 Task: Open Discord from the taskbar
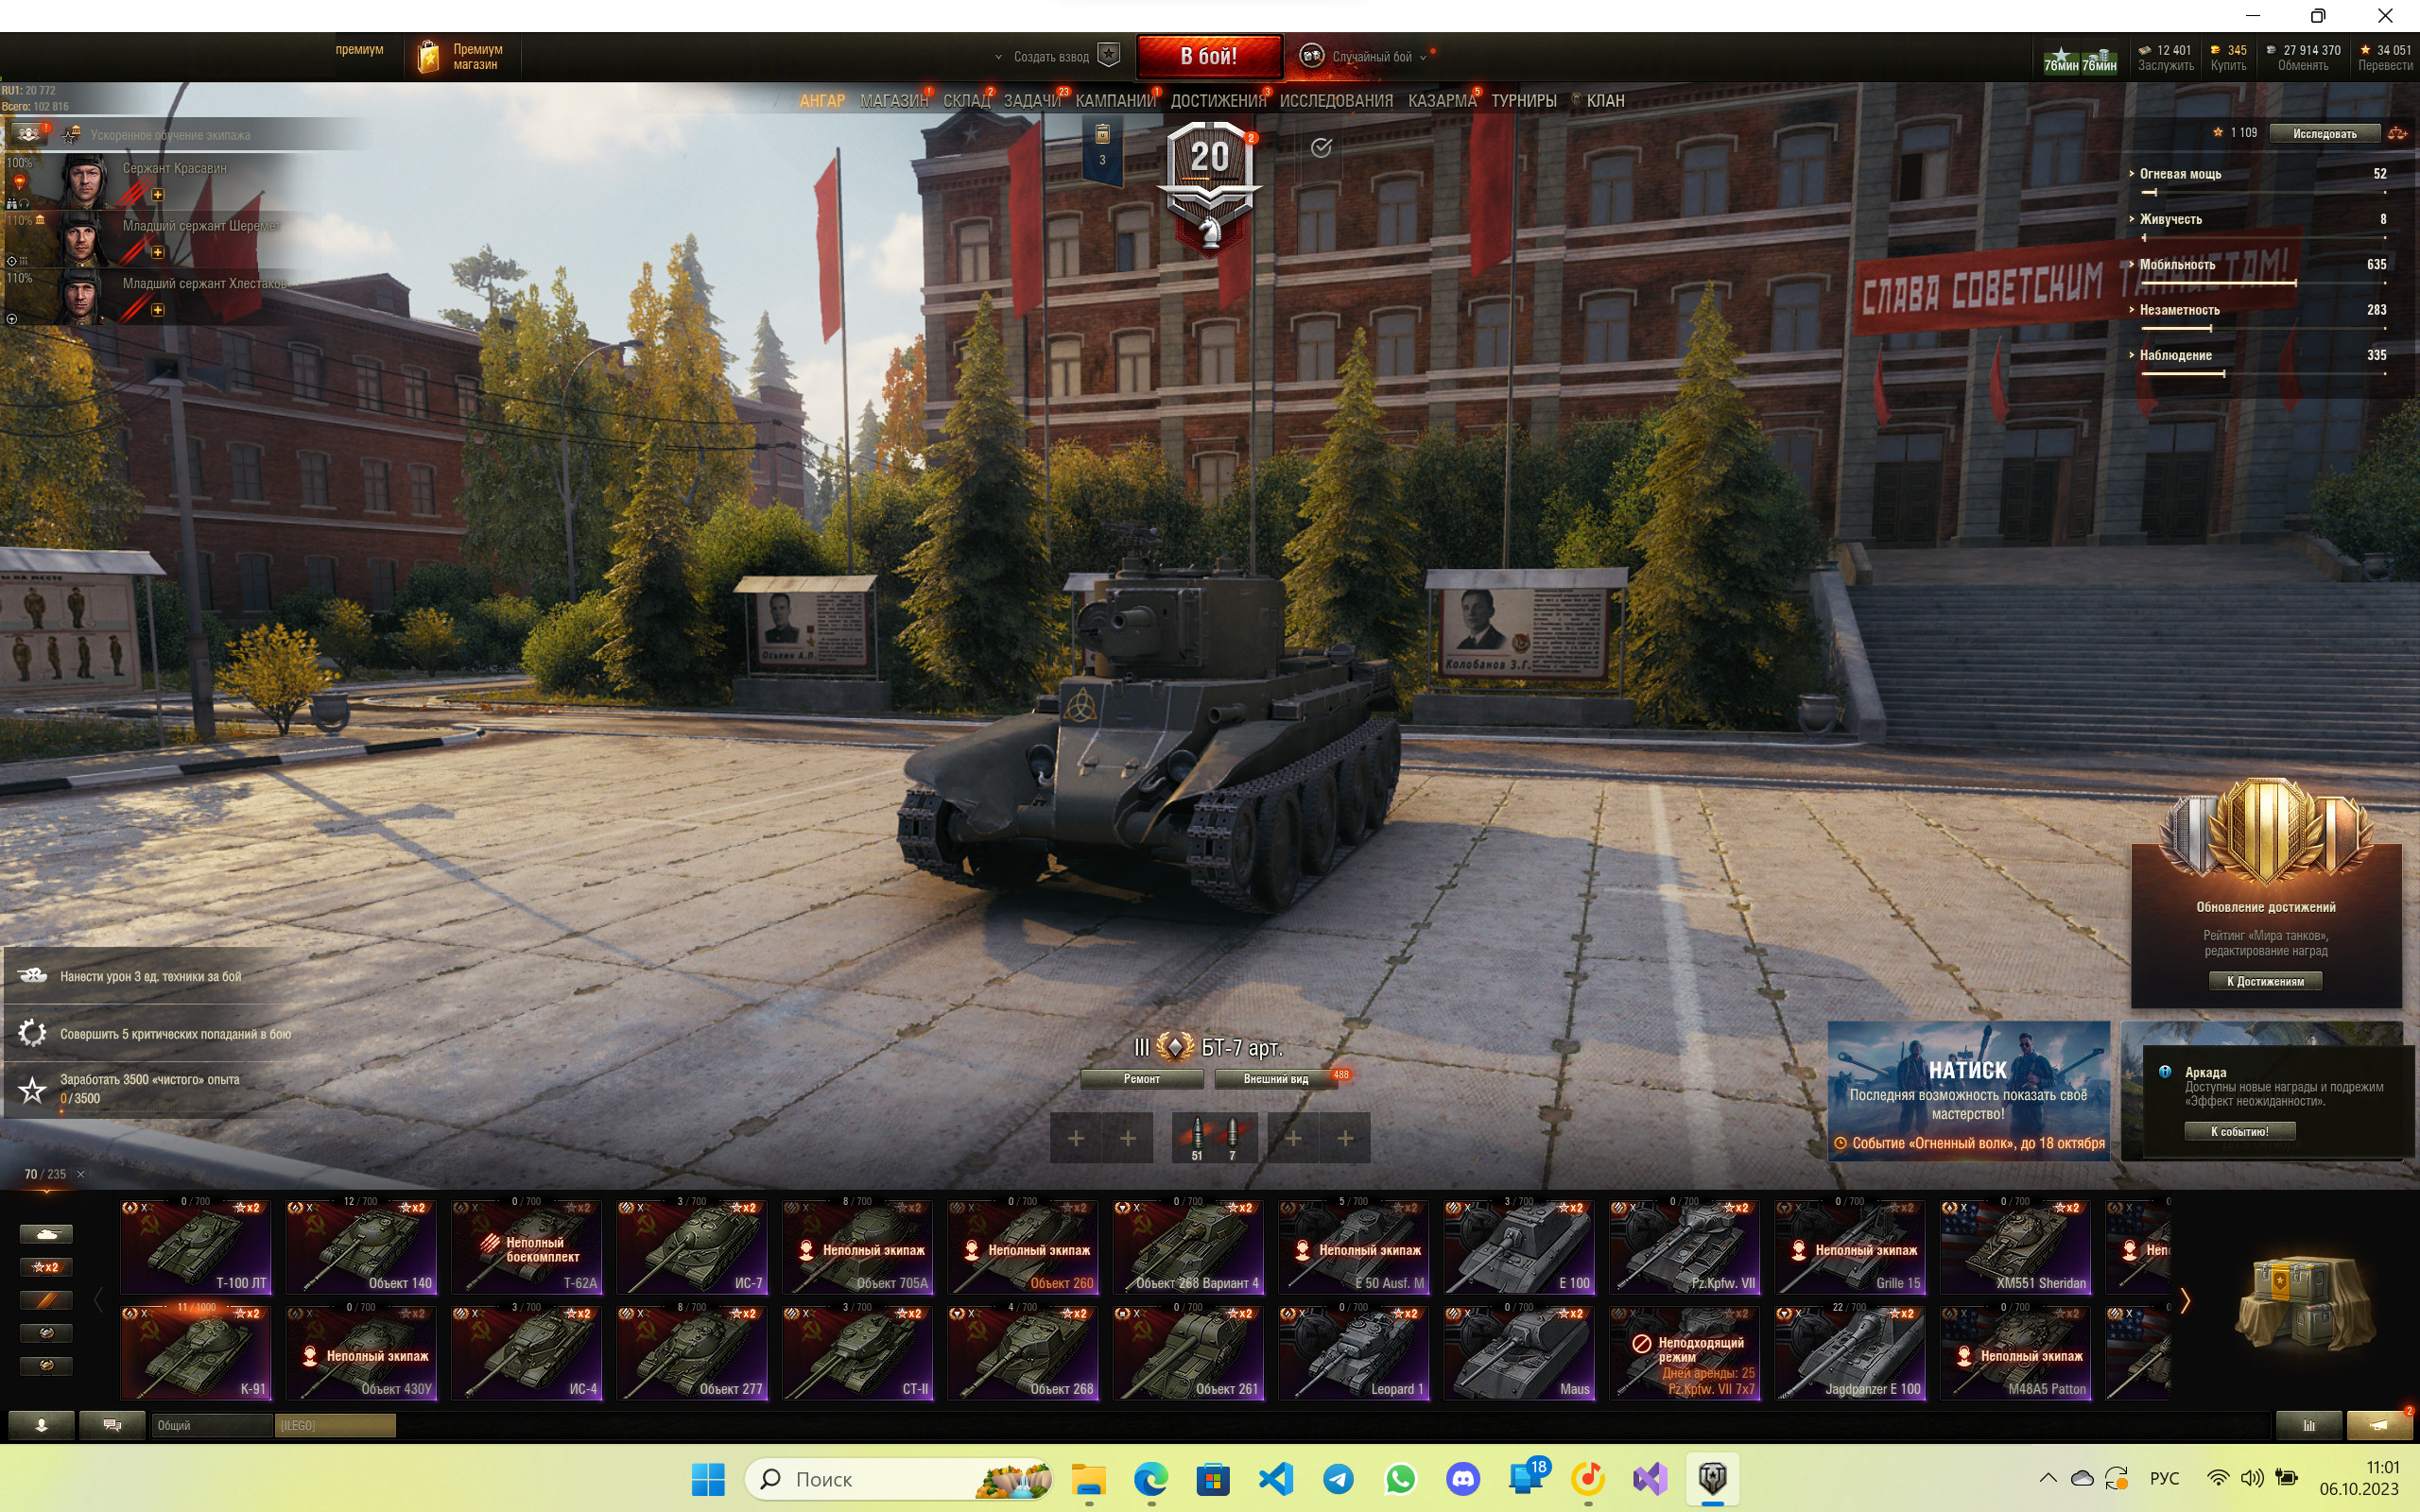point(1463,1478)
